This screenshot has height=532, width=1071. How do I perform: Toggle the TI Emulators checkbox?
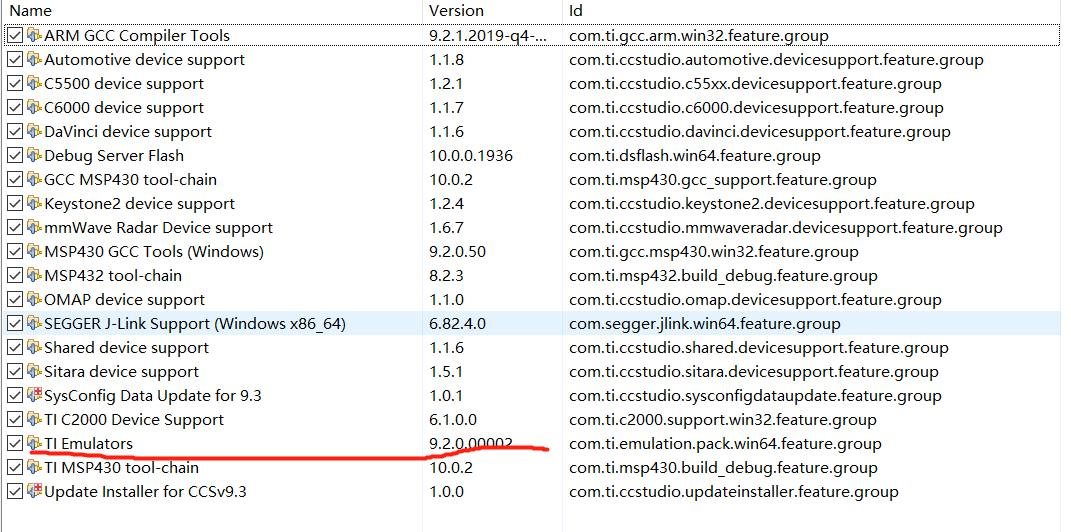click(x=14, y=443)
